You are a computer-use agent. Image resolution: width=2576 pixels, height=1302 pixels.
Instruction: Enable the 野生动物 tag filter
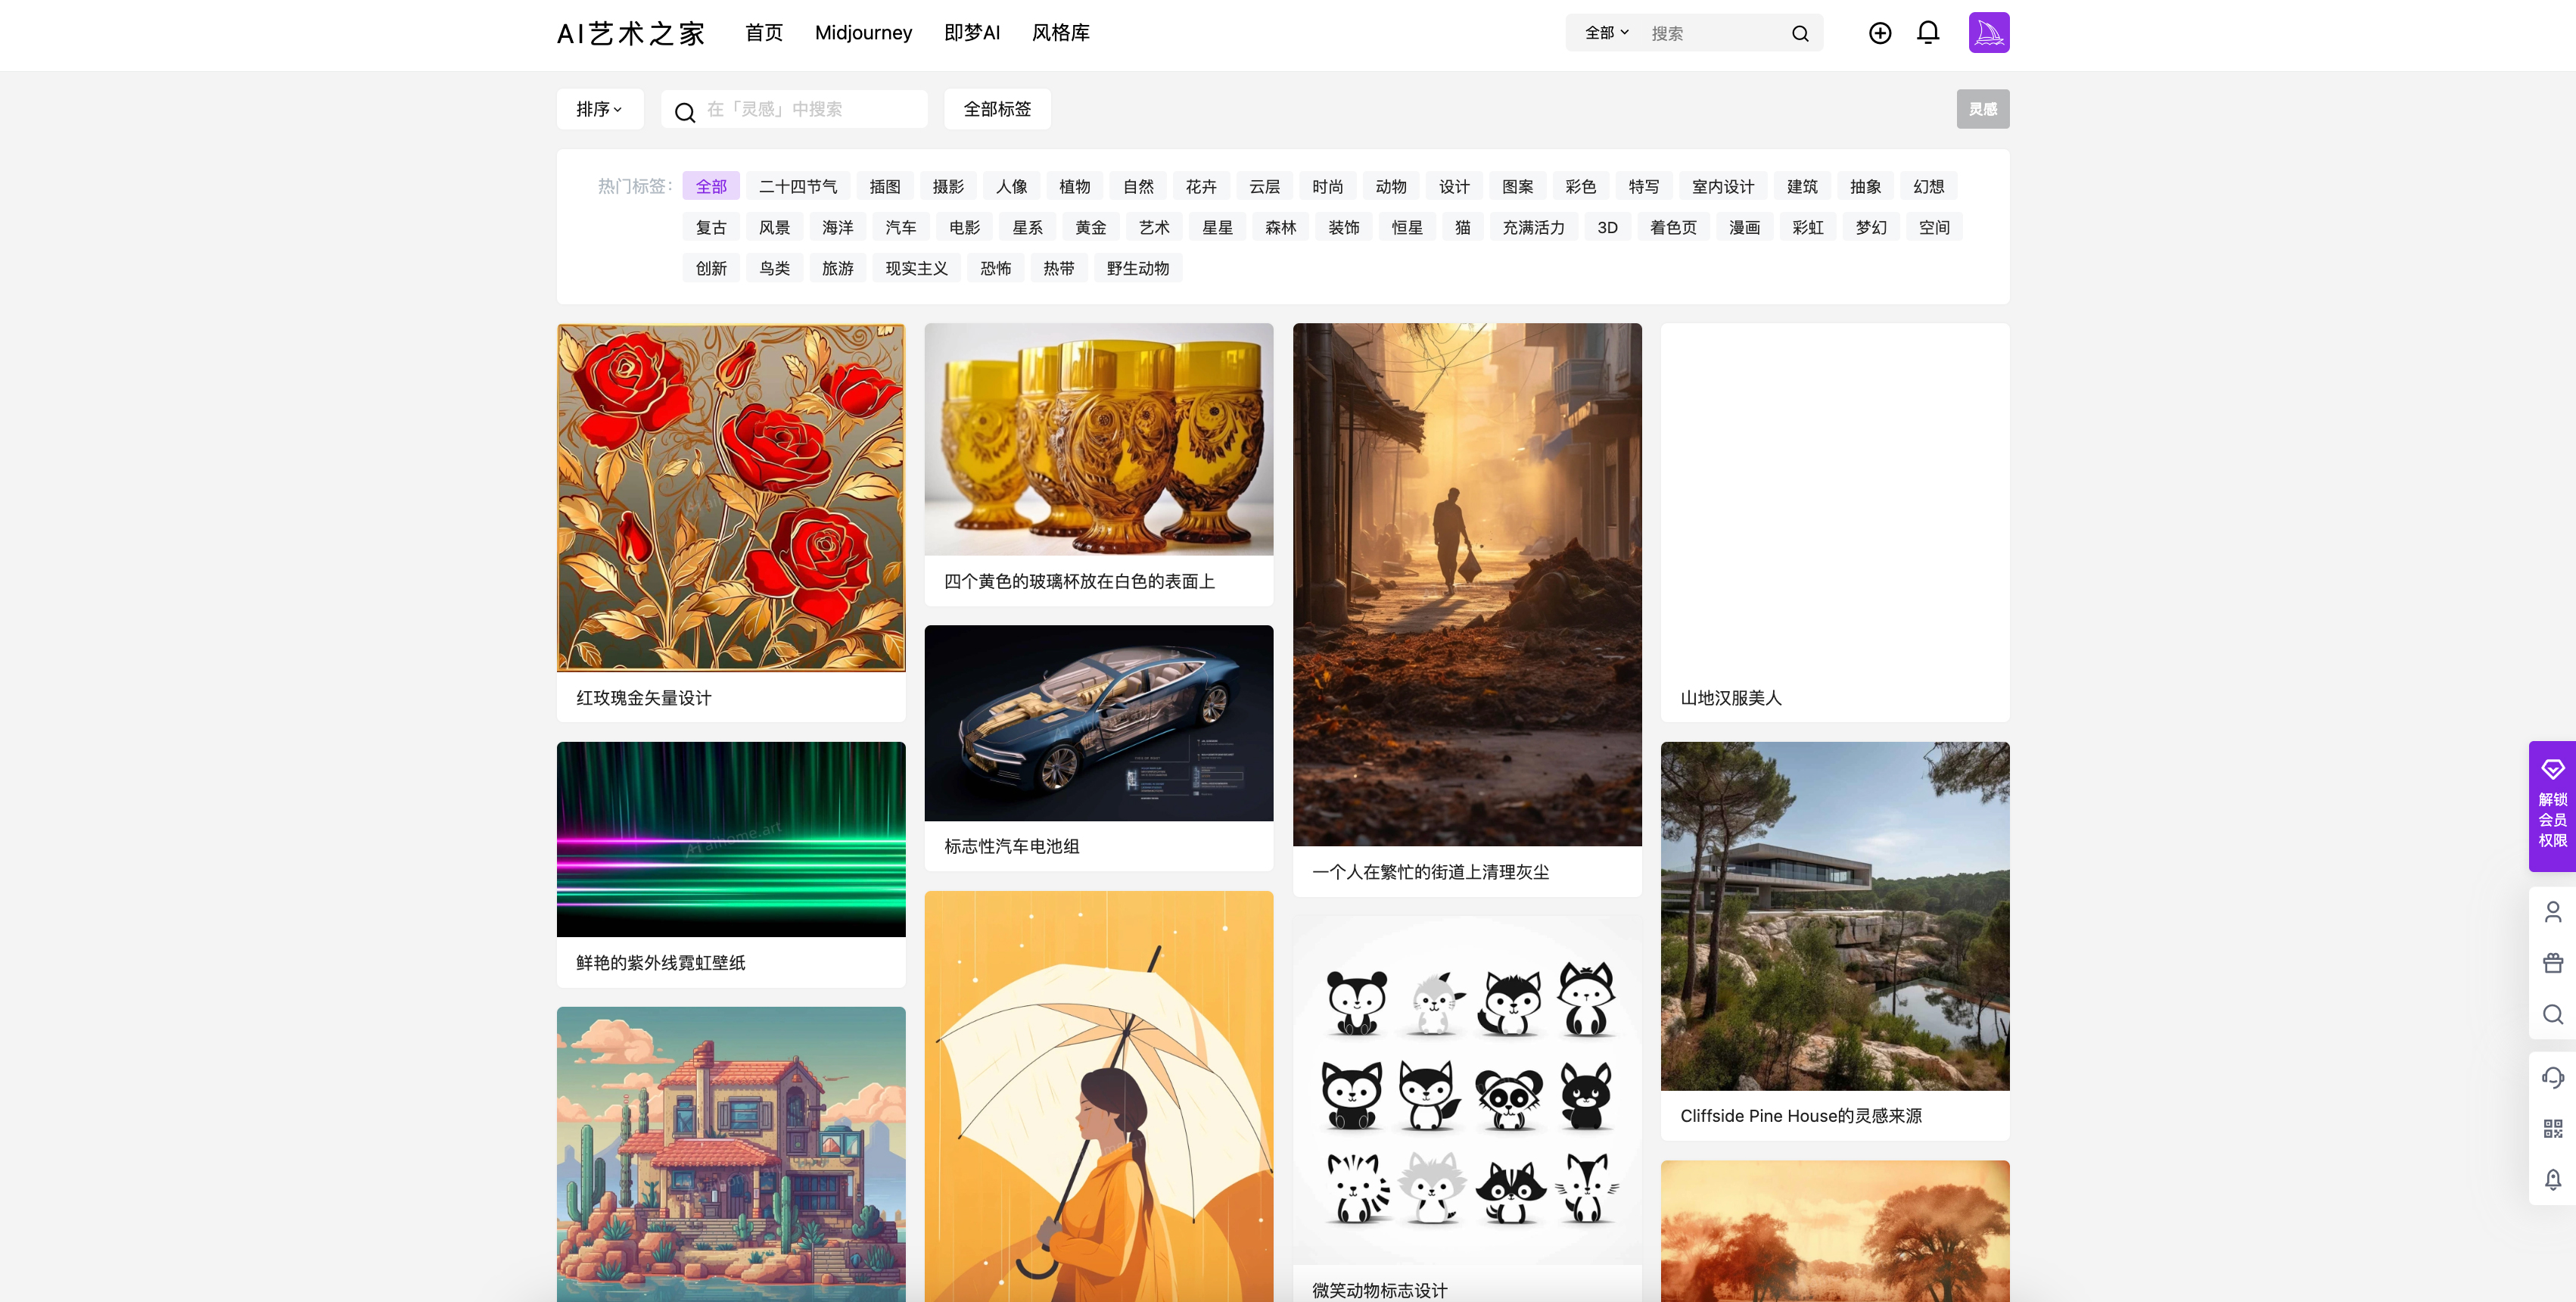(1137, 268)
